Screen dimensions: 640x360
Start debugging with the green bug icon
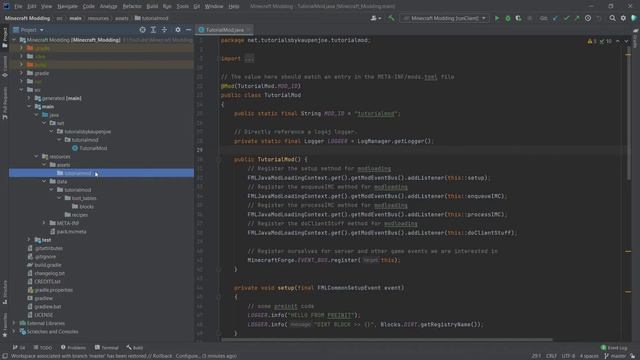tap(508, 18)
